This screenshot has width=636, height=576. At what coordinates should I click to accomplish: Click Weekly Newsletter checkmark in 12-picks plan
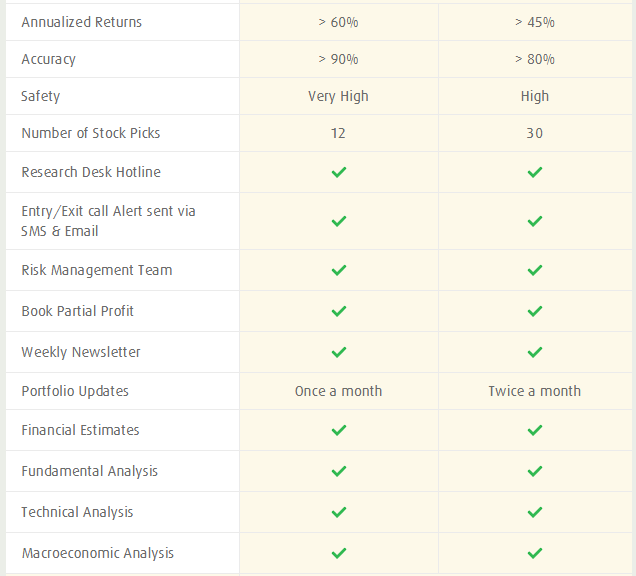coord(339,352)
